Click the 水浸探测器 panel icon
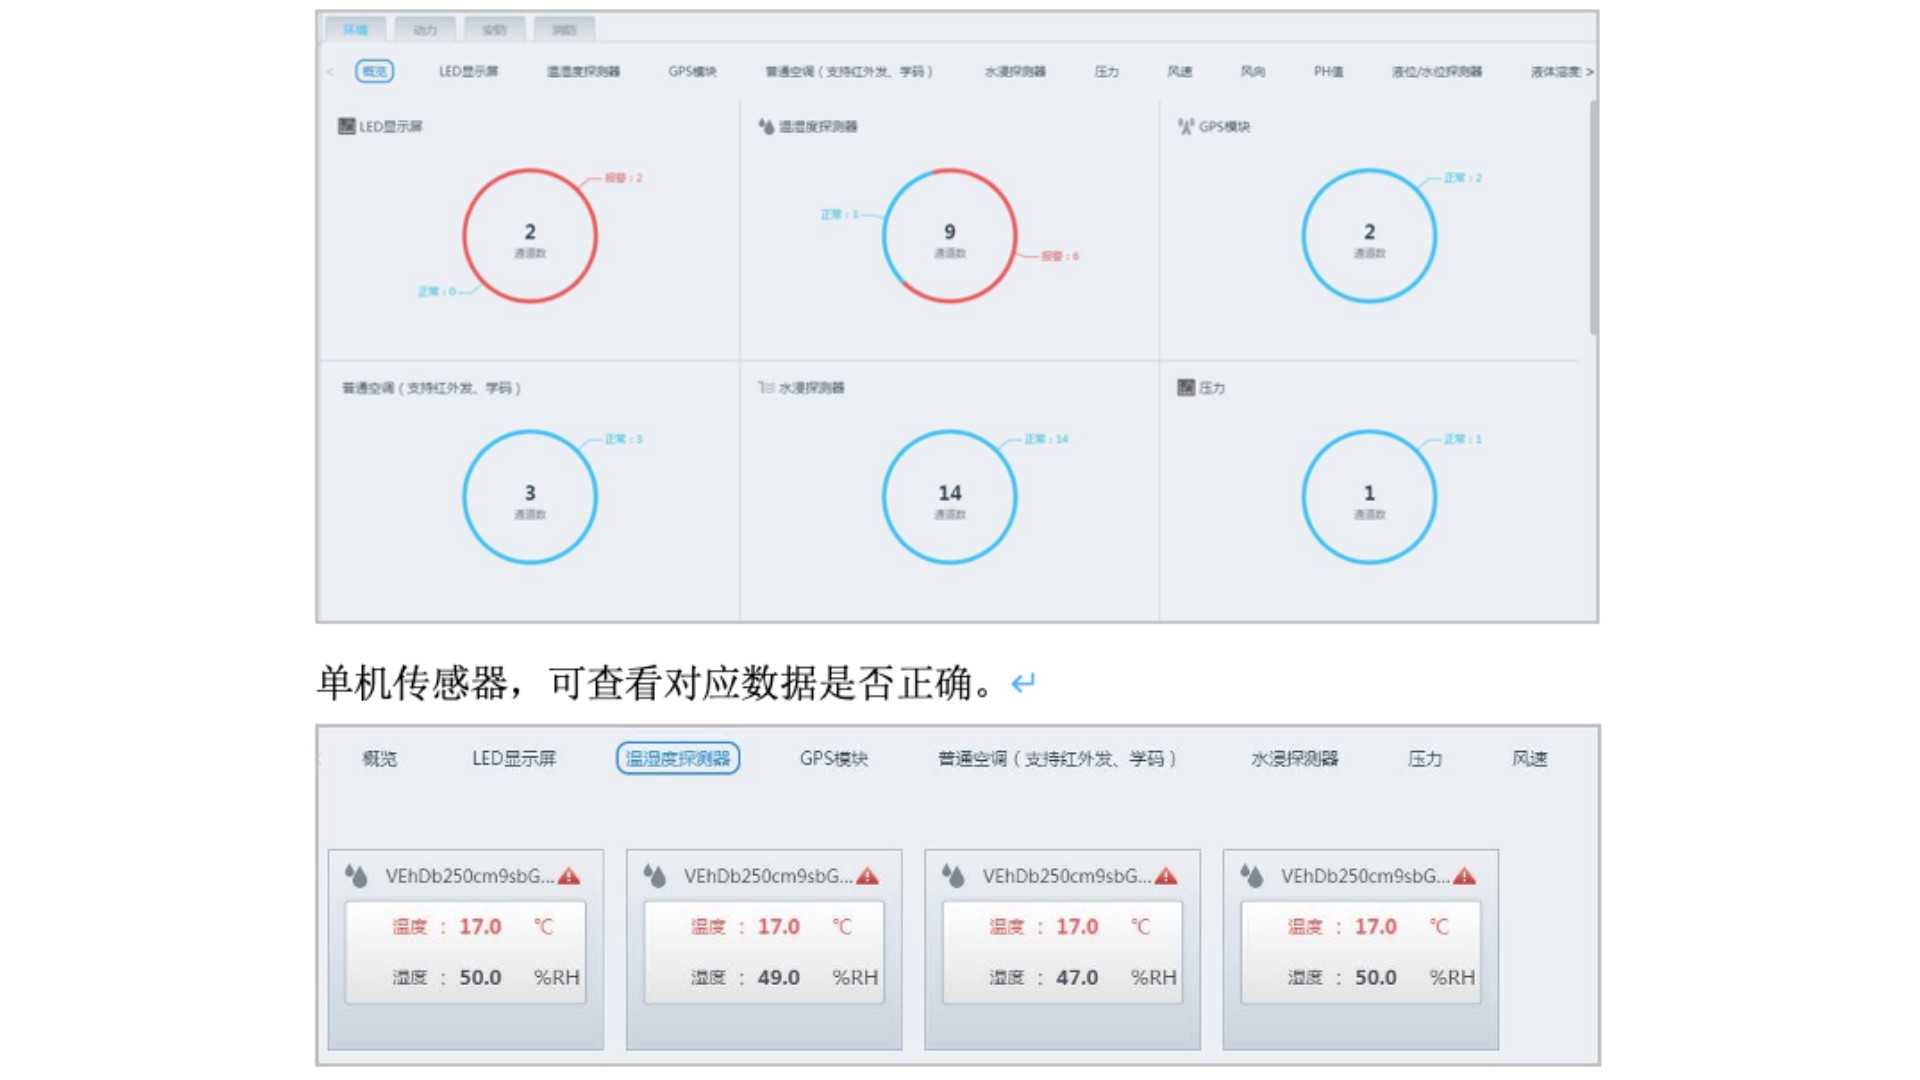The height and width of the screenshot is (1080, 1920). [766, 387]
